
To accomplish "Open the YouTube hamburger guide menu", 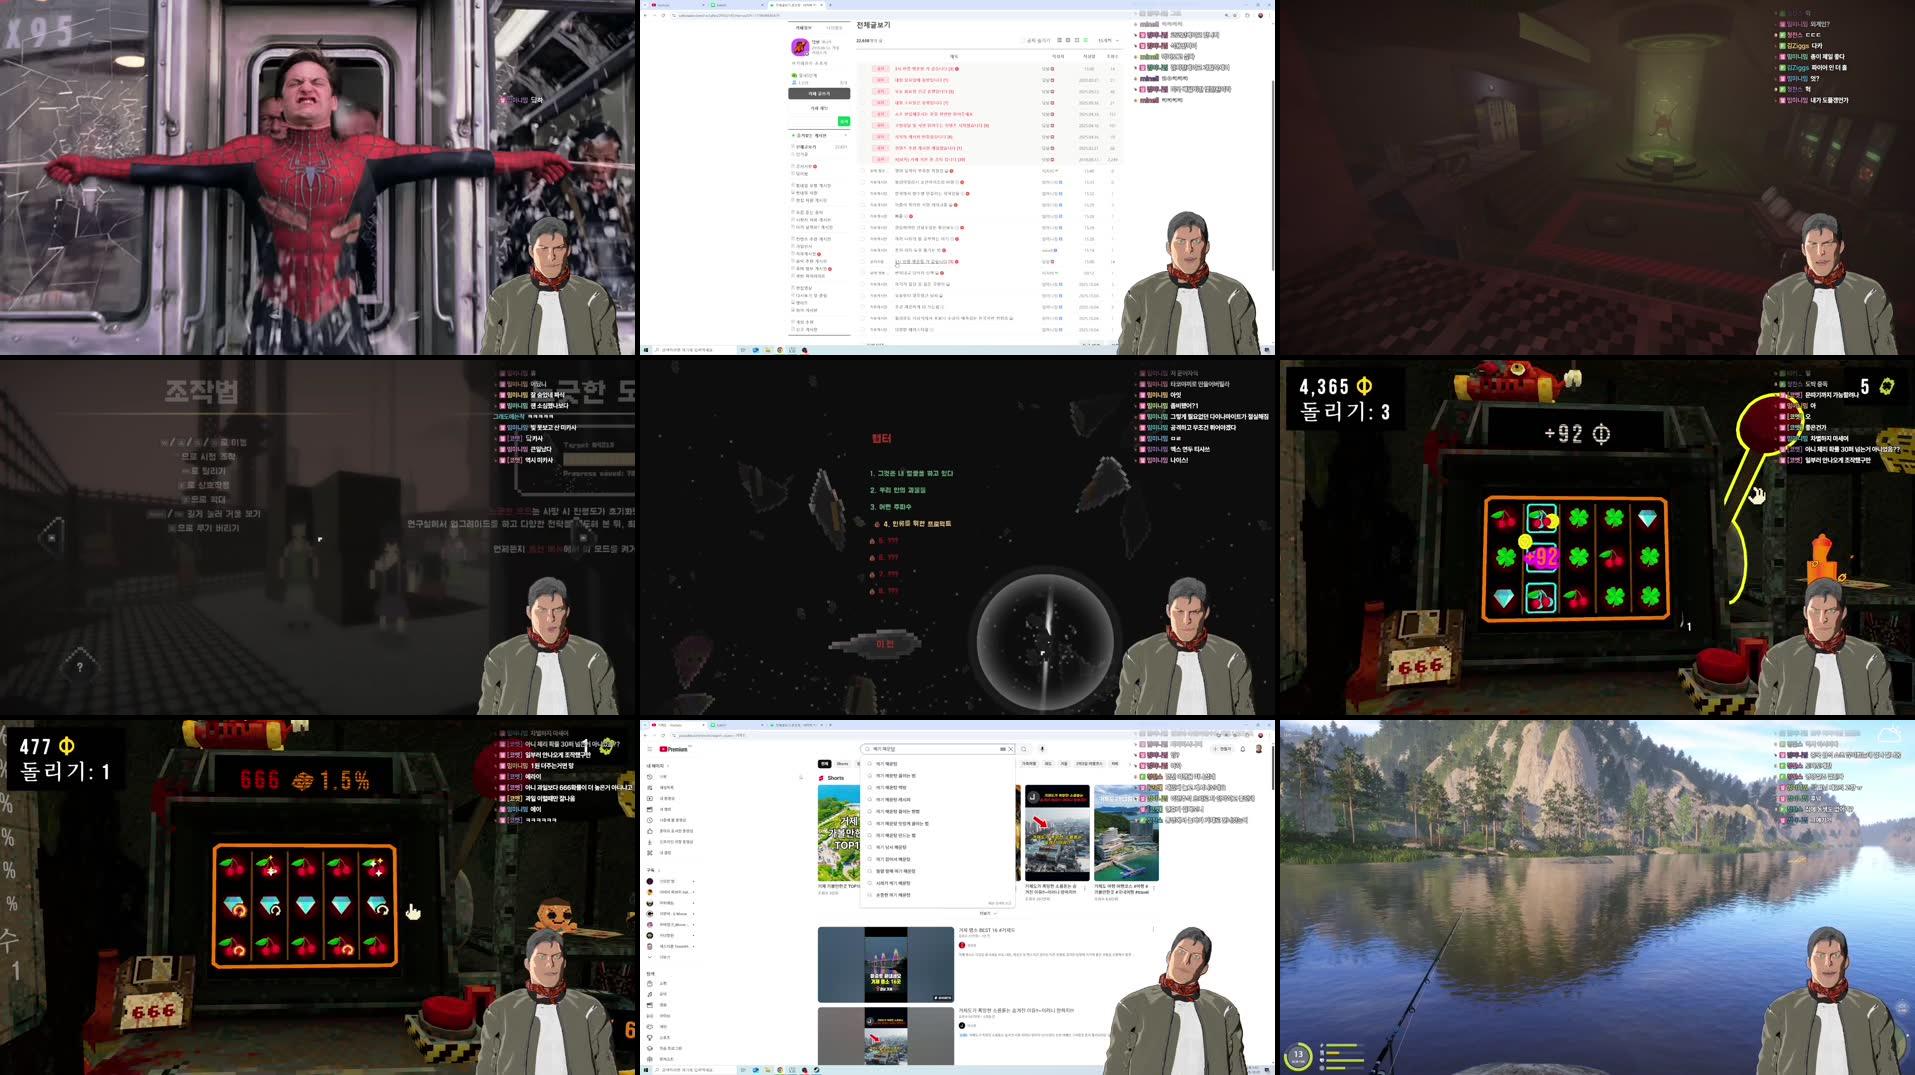I will point(649,749).
